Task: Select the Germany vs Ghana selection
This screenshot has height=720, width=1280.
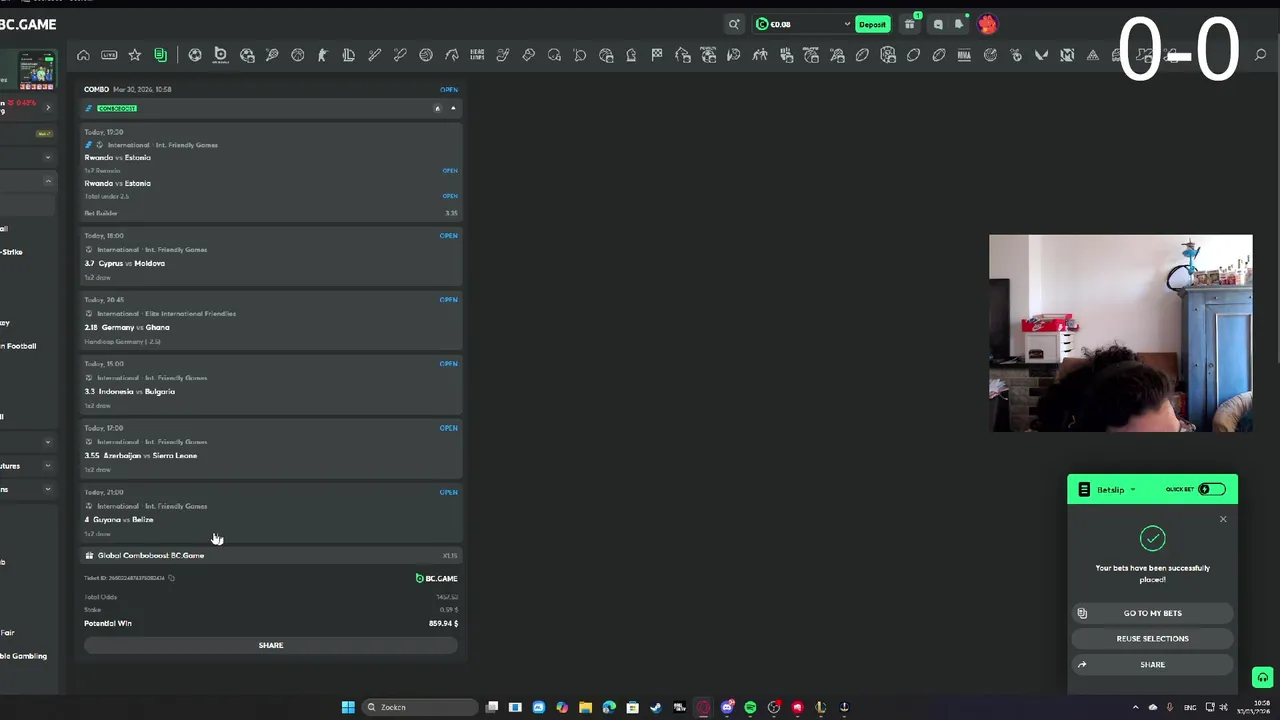Action: point(270,321)
